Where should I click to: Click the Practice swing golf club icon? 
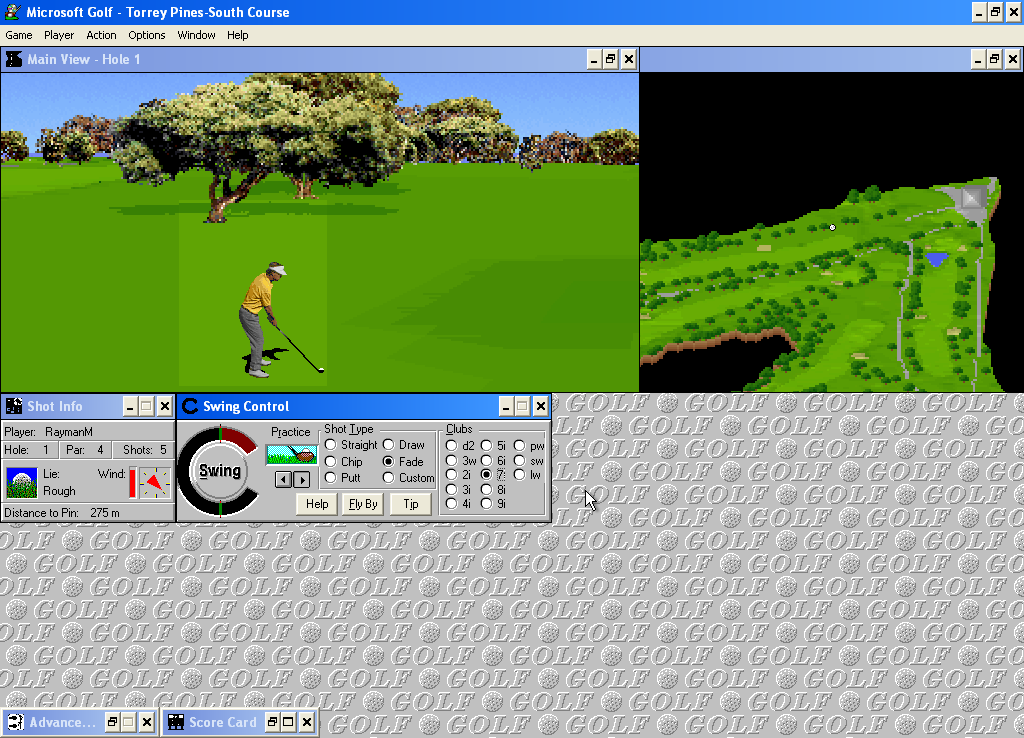[x=292, y=454]
